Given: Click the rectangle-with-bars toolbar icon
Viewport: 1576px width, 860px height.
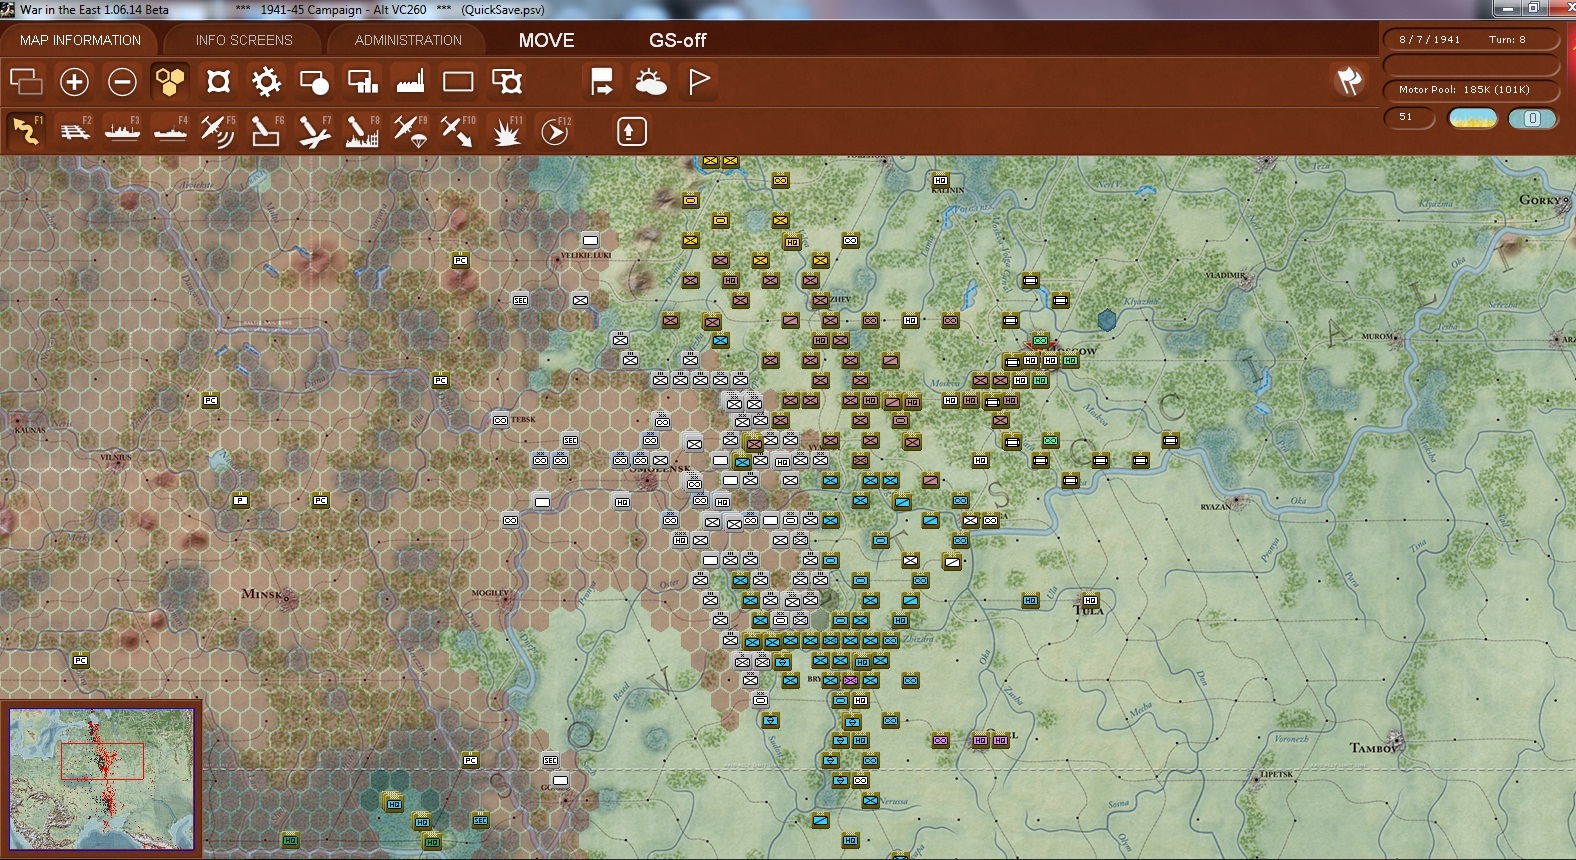Looking at the screenshot, I should coord(362,82).
